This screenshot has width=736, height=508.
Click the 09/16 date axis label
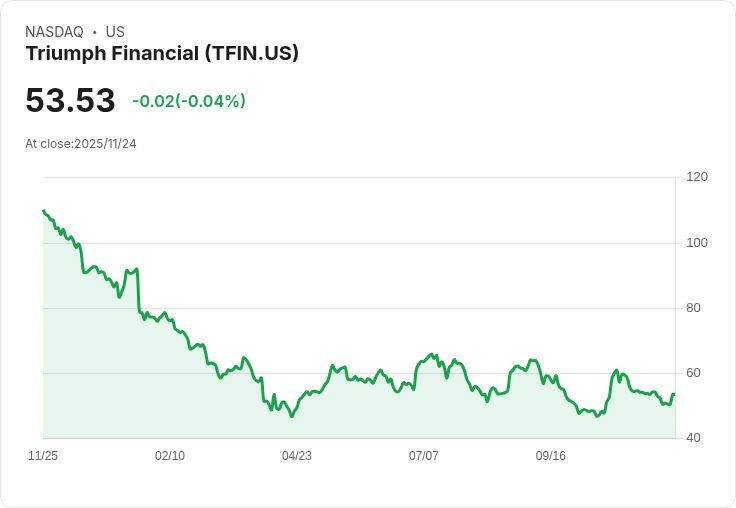(551, 456)
